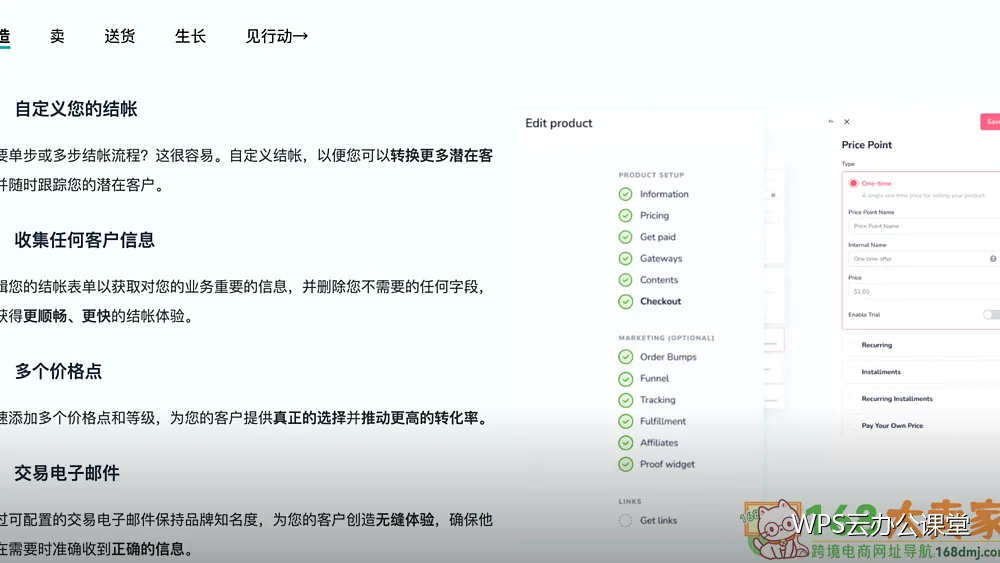Switch to the 卖 tab
The width and height of the screenshot is (1000, 563).
coord(57,36)
